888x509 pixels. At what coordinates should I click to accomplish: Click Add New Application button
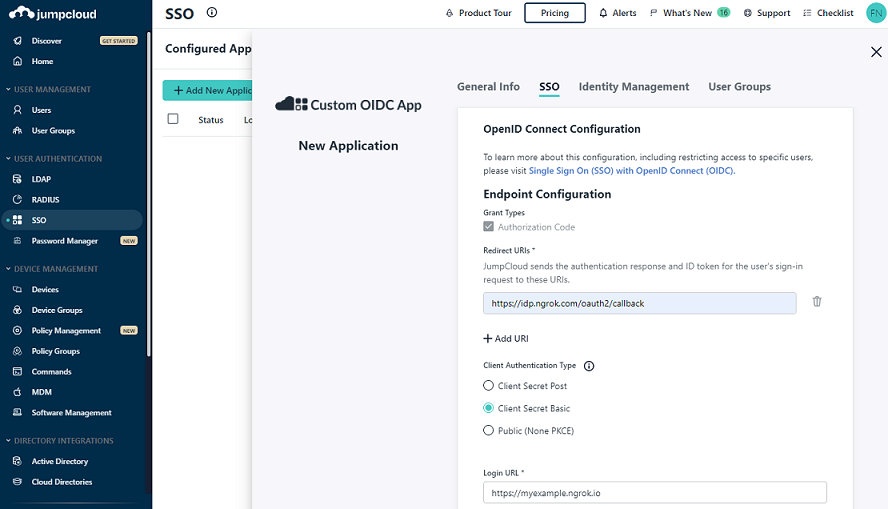tap(207, 91)
